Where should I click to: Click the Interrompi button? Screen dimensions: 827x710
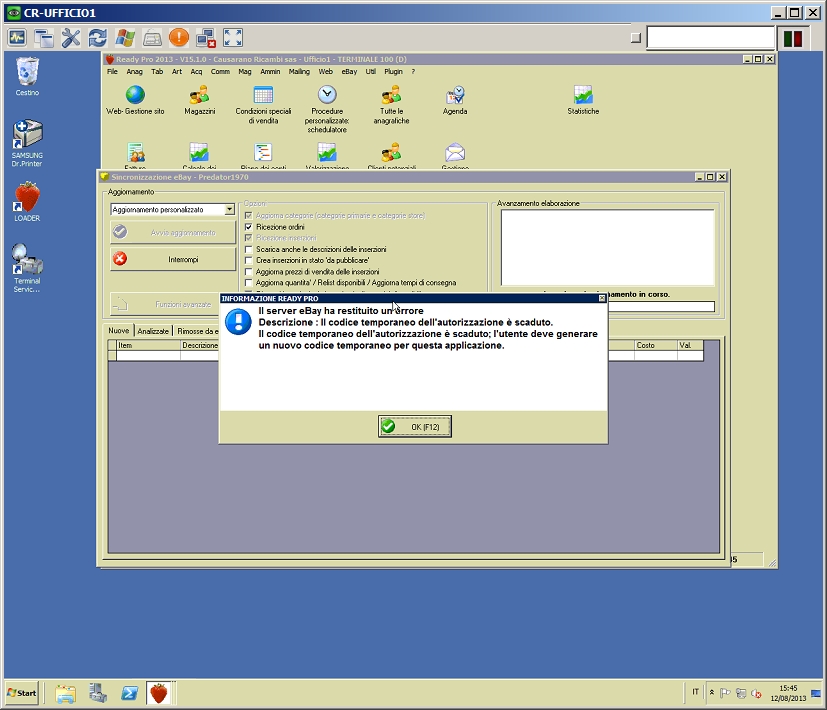(x=173, y=259)
